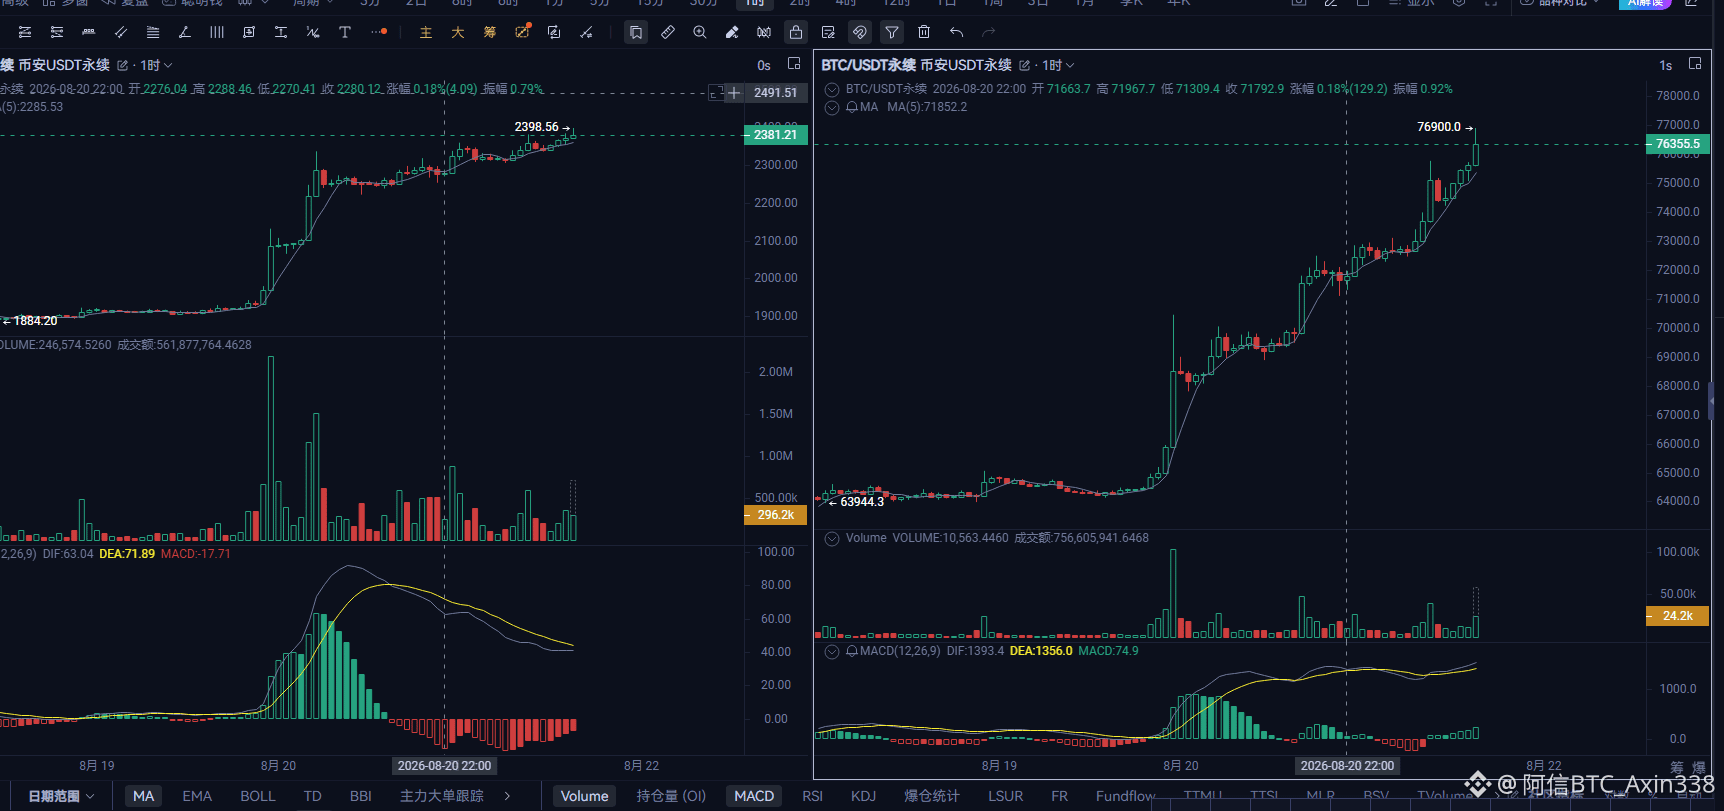The height and width of the screenshot is (811, 1724).
Task: Maximize the left chart panel
Action: click(794, 64)
